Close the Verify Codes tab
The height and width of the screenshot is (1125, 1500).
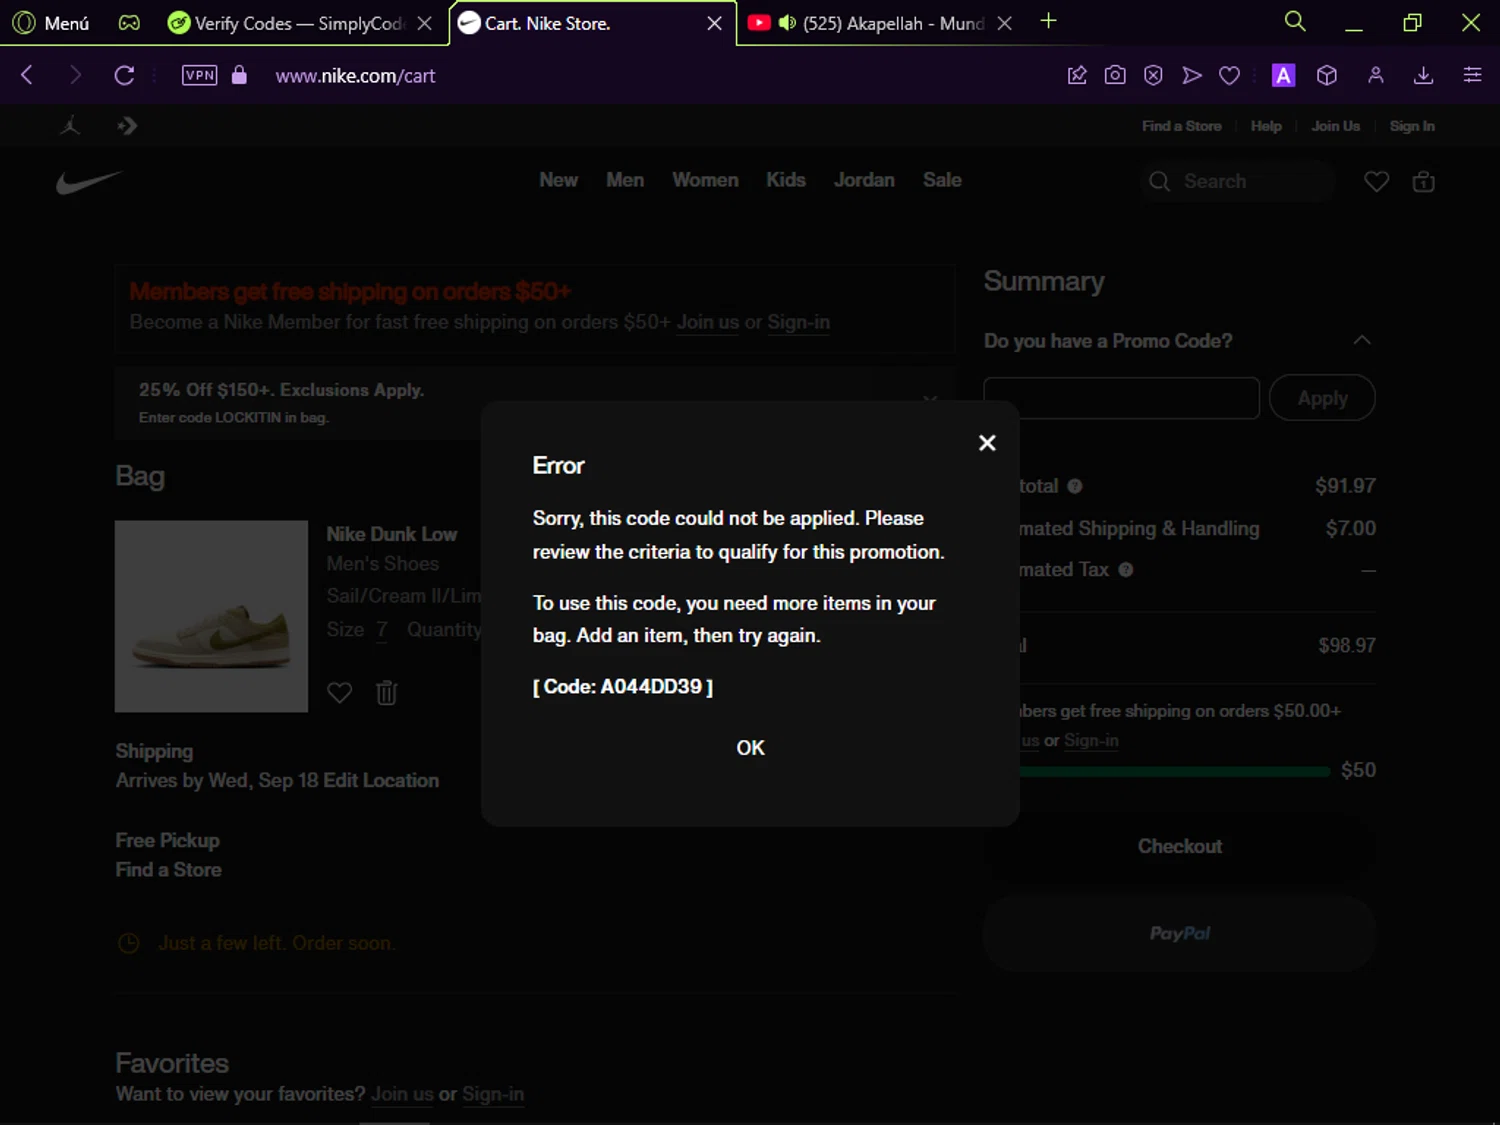point(425,23)
